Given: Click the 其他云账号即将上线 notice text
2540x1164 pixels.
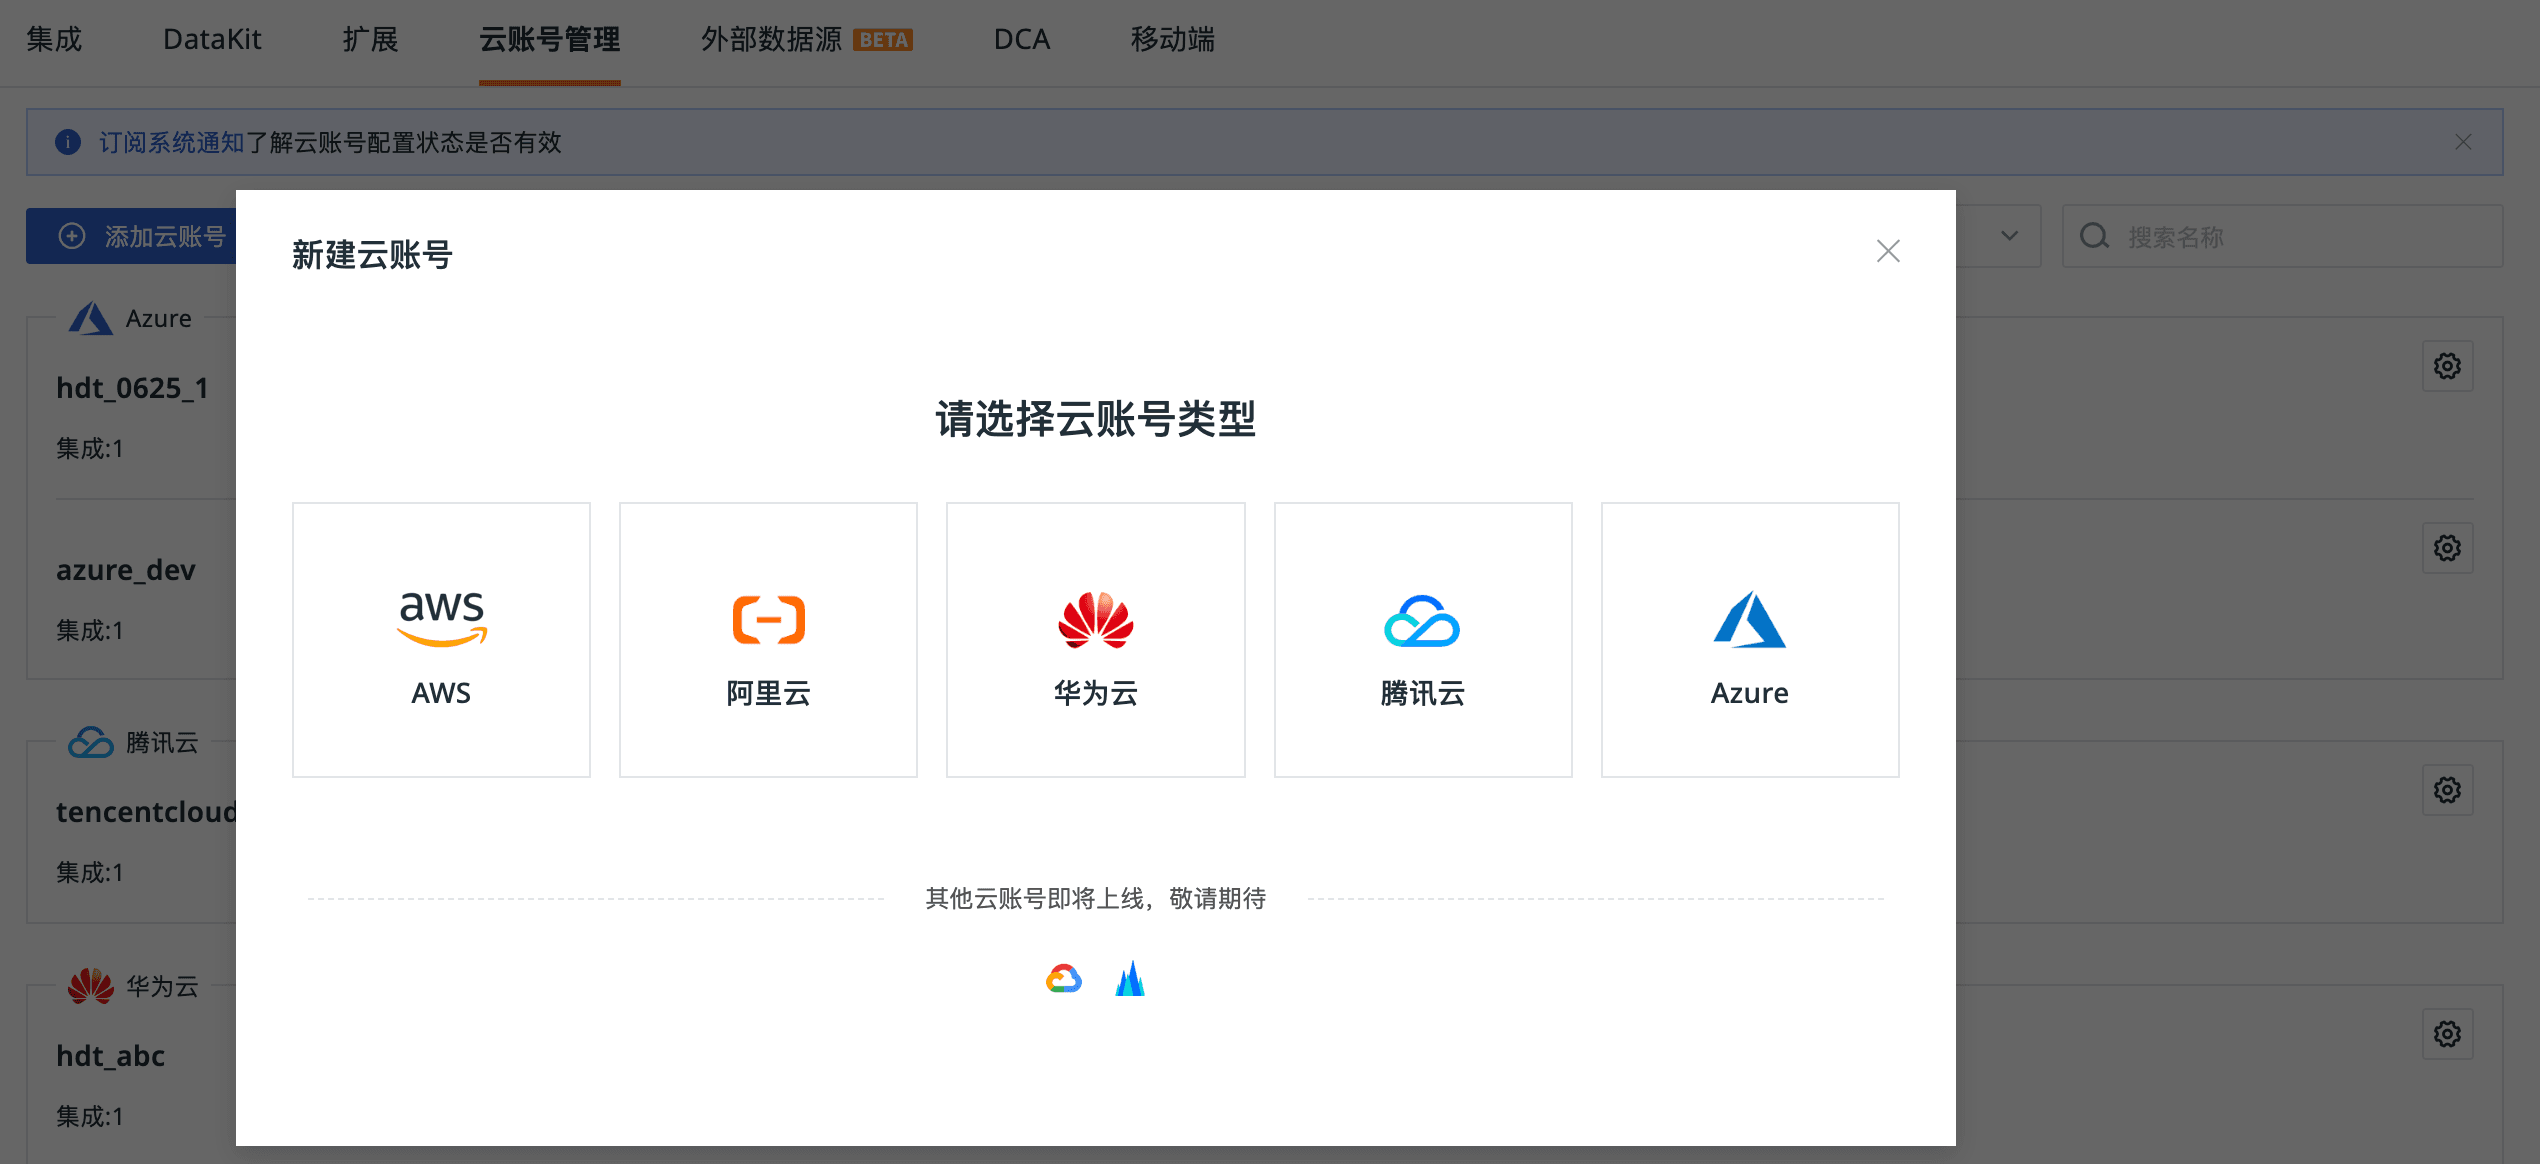Looking at the screenshot, I should click(1096, 898).
